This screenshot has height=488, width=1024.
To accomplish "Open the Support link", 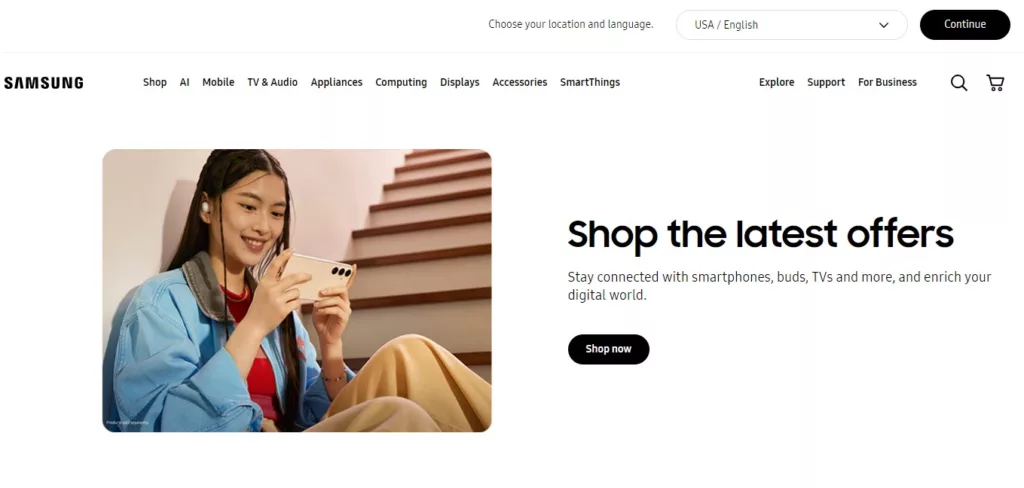I will click(826, 82).
